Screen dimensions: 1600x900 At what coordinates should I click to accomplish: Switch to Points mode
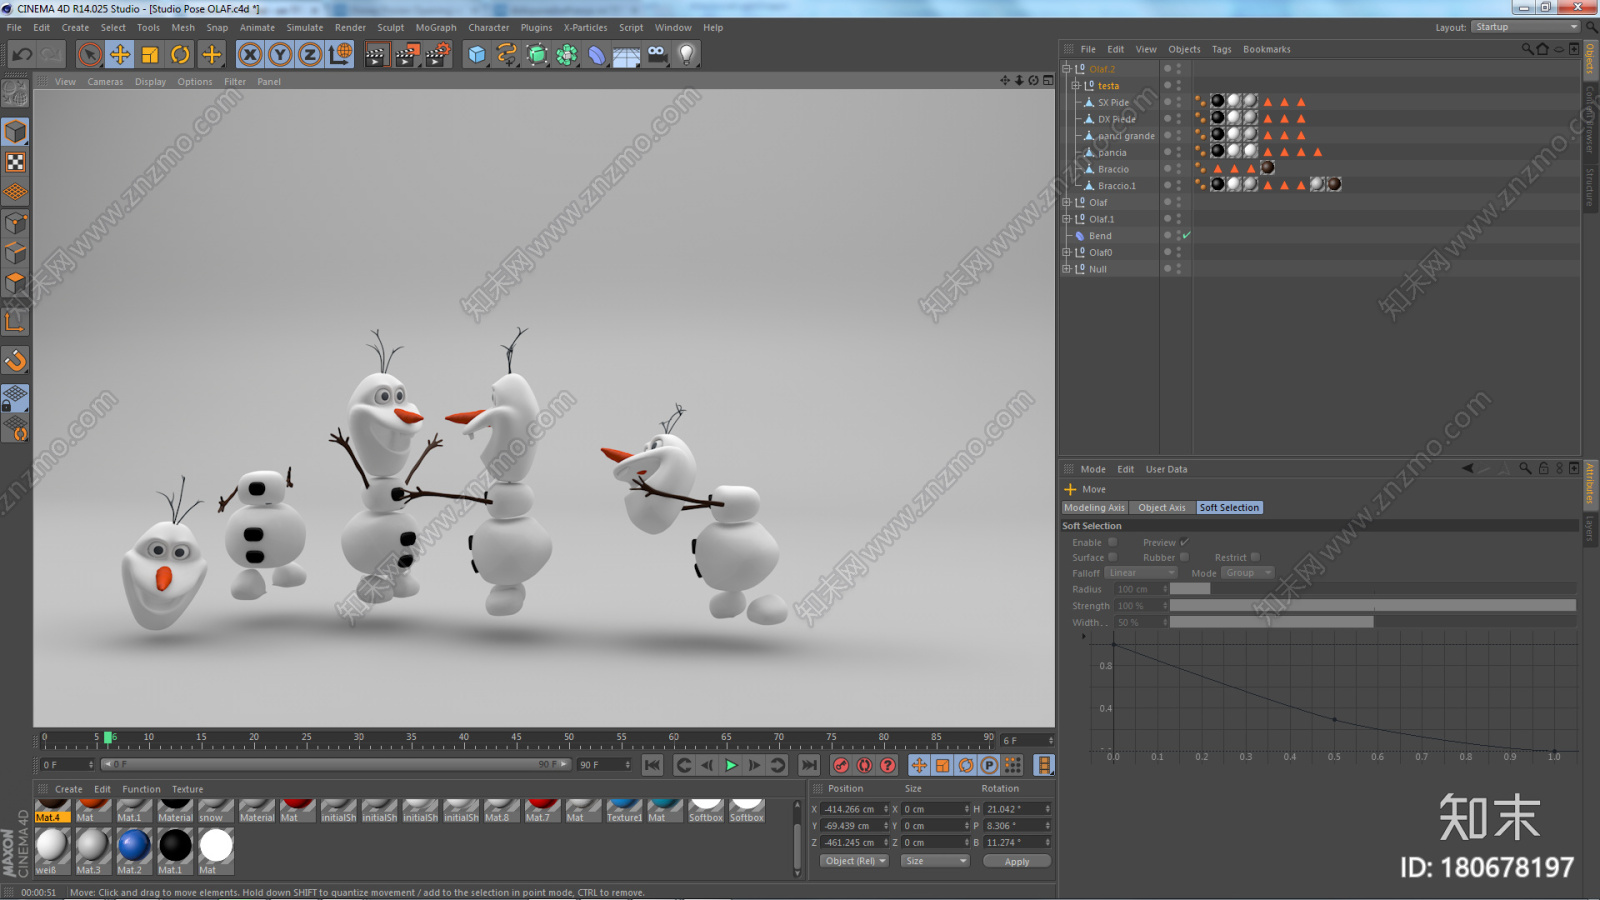pyautogui.click(x=15, y=223)
